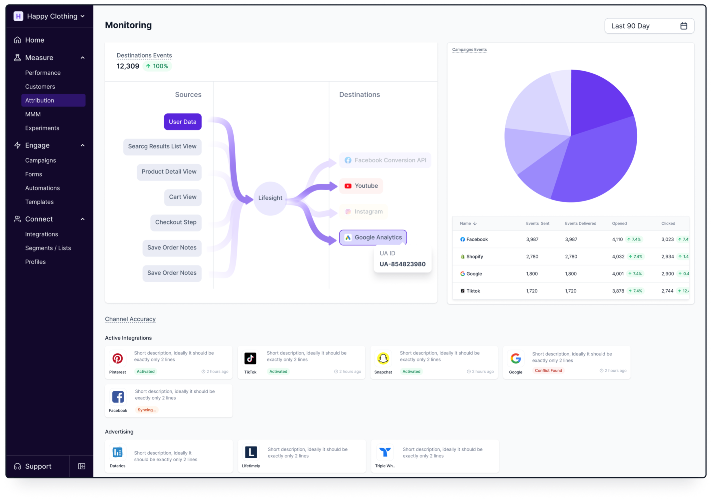Screen dimensions: 712x500
Task: Open Automations under Engage
Action: pyautogui.click(x=42, y=188)
